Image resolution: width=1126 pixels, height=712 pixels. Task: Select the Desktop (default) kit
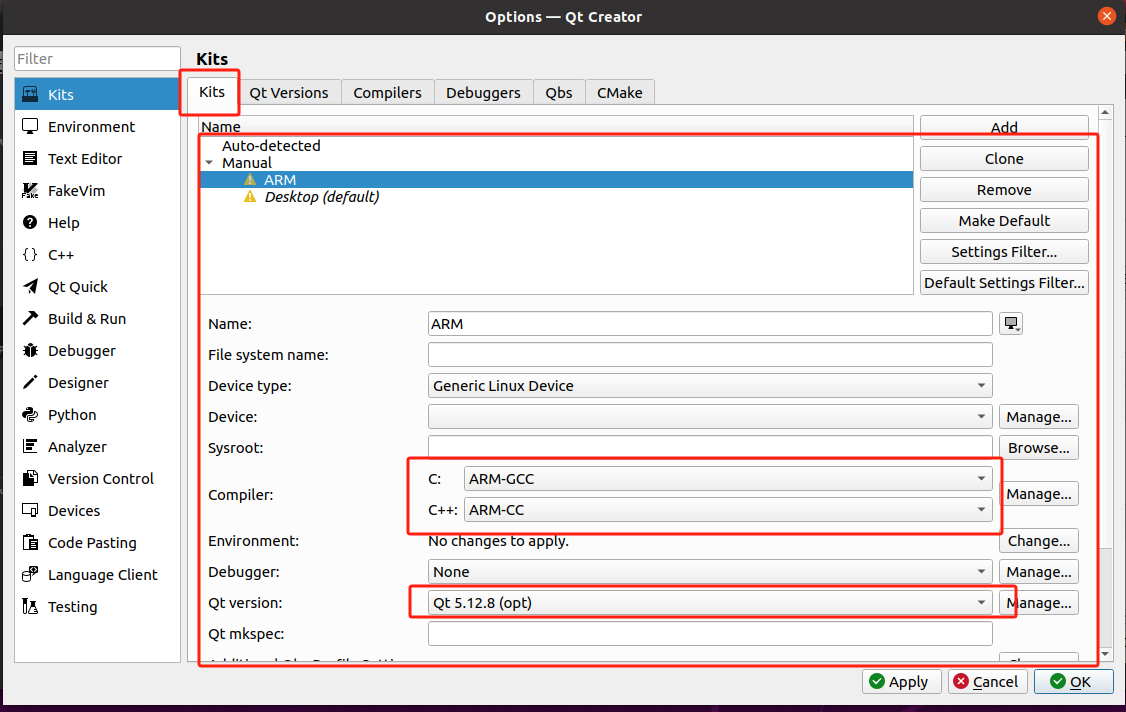click(321, 197)
